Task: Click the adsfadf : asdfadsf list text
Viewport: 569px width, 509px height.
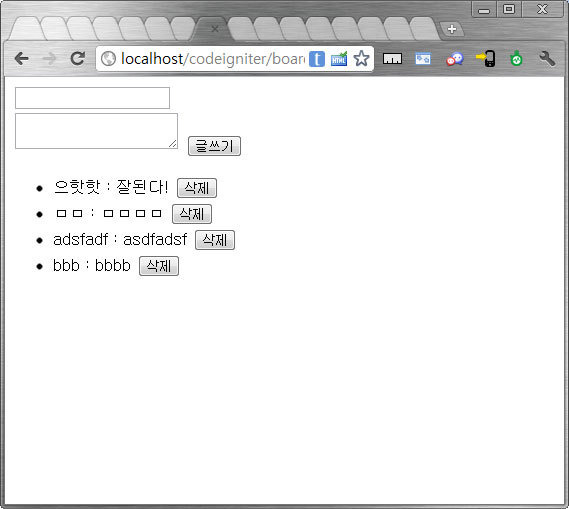Action: click(120, 240)
